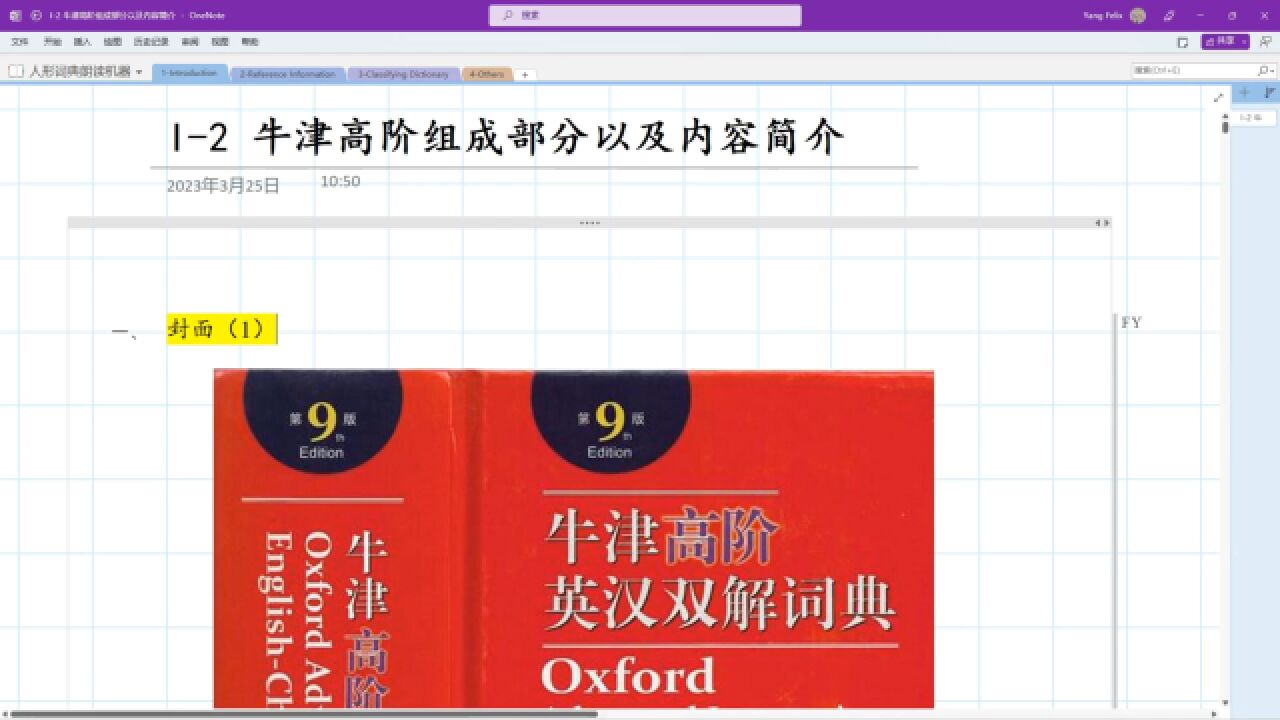Switch to the 4-Others section tab
1280x720 pixels.
(x=487, y=74)
